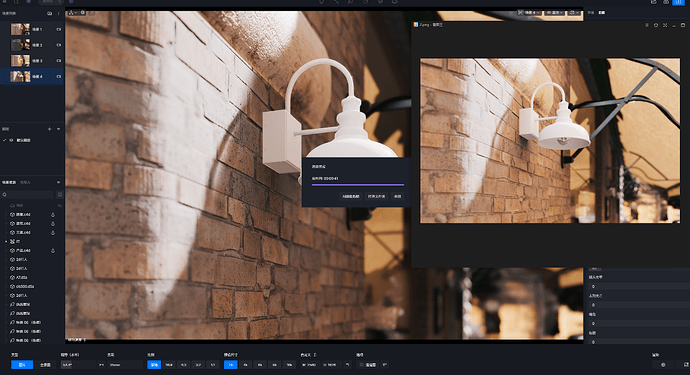Click the list-view icon beside the resource search box
The image size is (690, 375).
point(60,194)
